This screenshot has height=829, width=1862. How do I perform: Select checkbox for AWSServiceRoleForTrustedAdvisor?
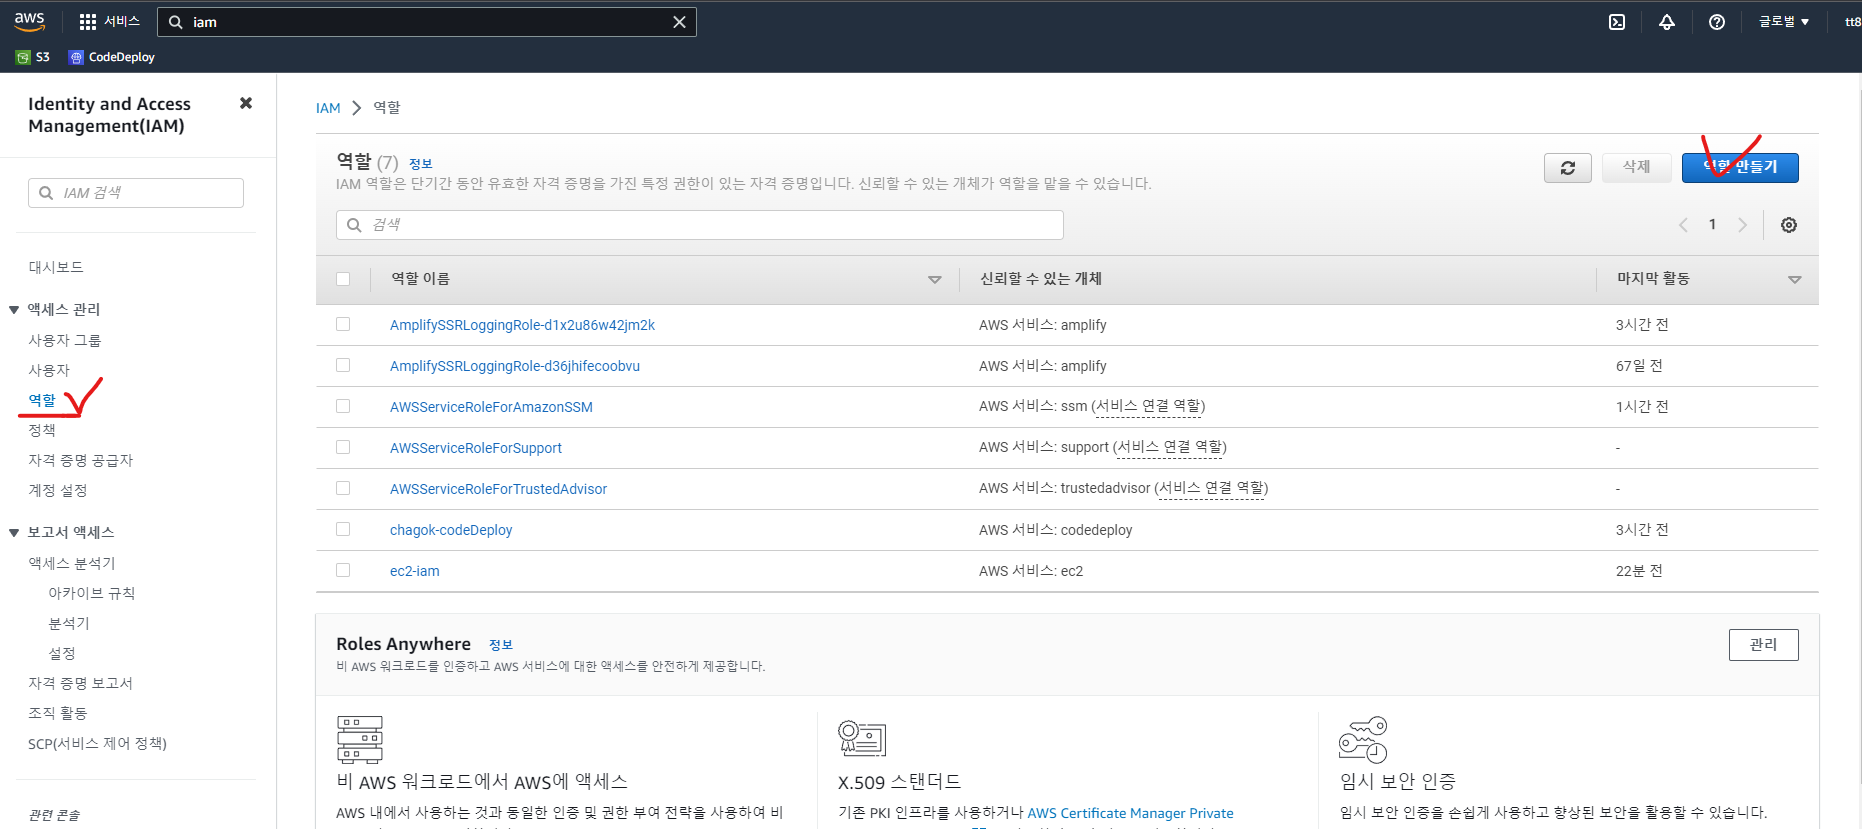point(343,488)
